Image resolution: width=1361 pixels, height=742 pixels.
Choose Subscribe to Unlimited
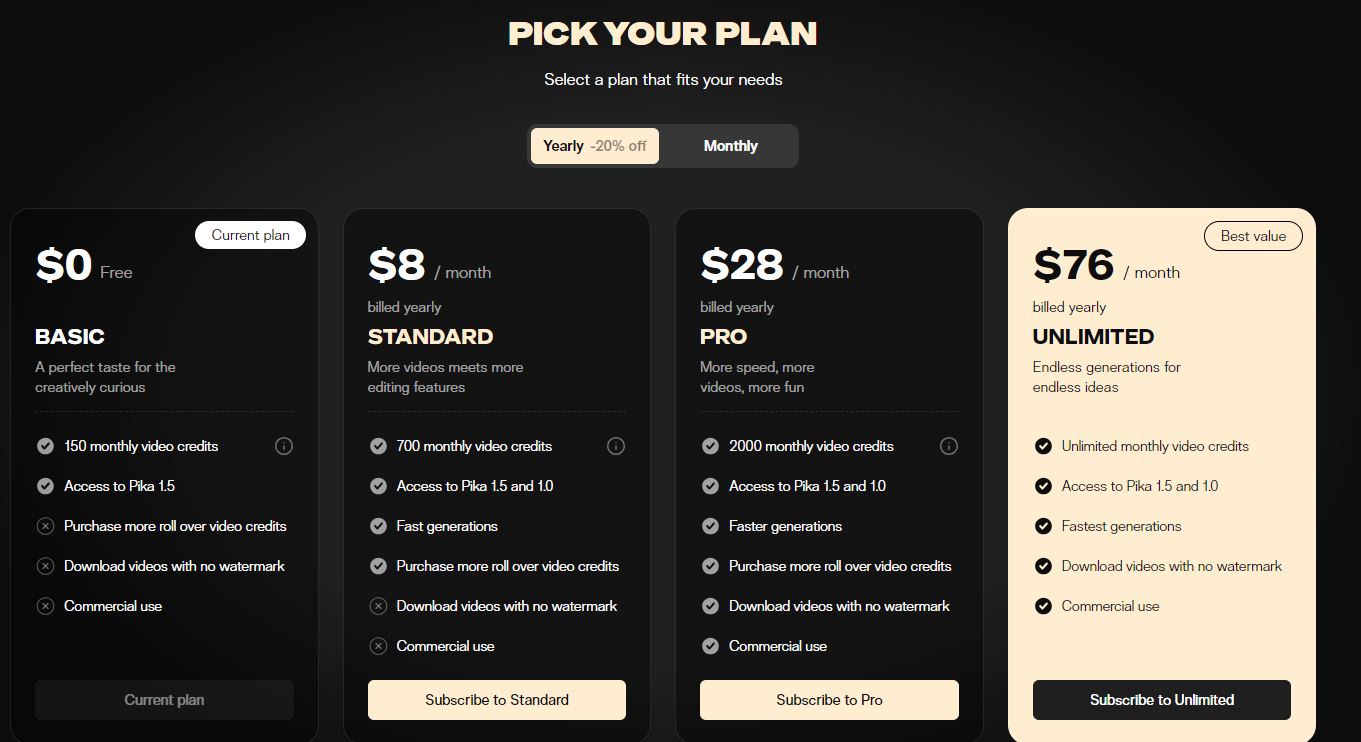(x=1161, y=700)
